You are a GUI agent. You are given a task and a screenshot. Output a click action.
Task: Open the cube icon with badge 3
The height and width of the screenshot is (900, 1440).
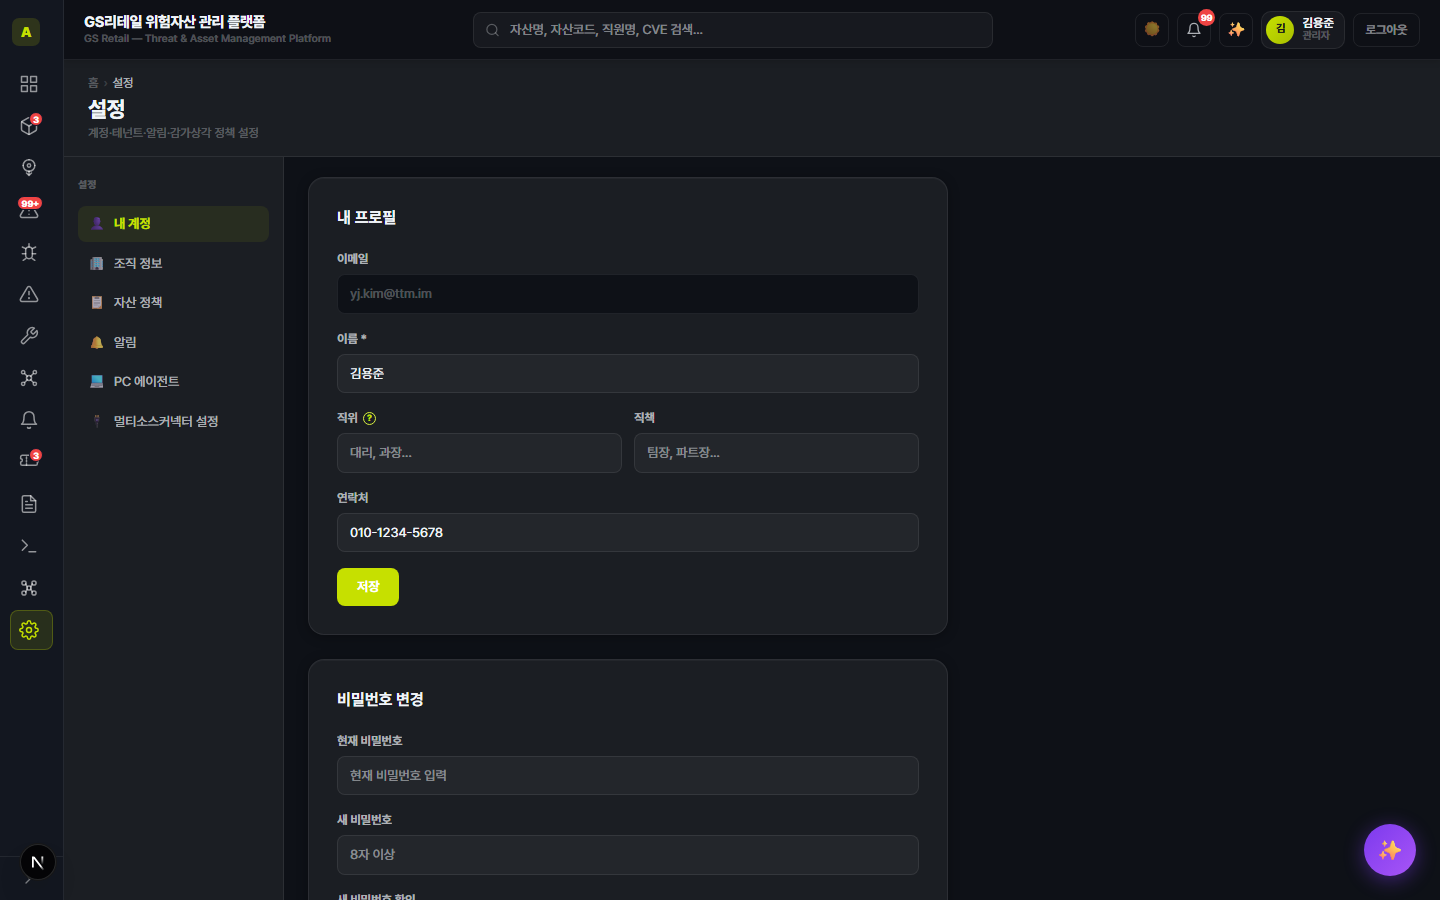tap(29, 126)
